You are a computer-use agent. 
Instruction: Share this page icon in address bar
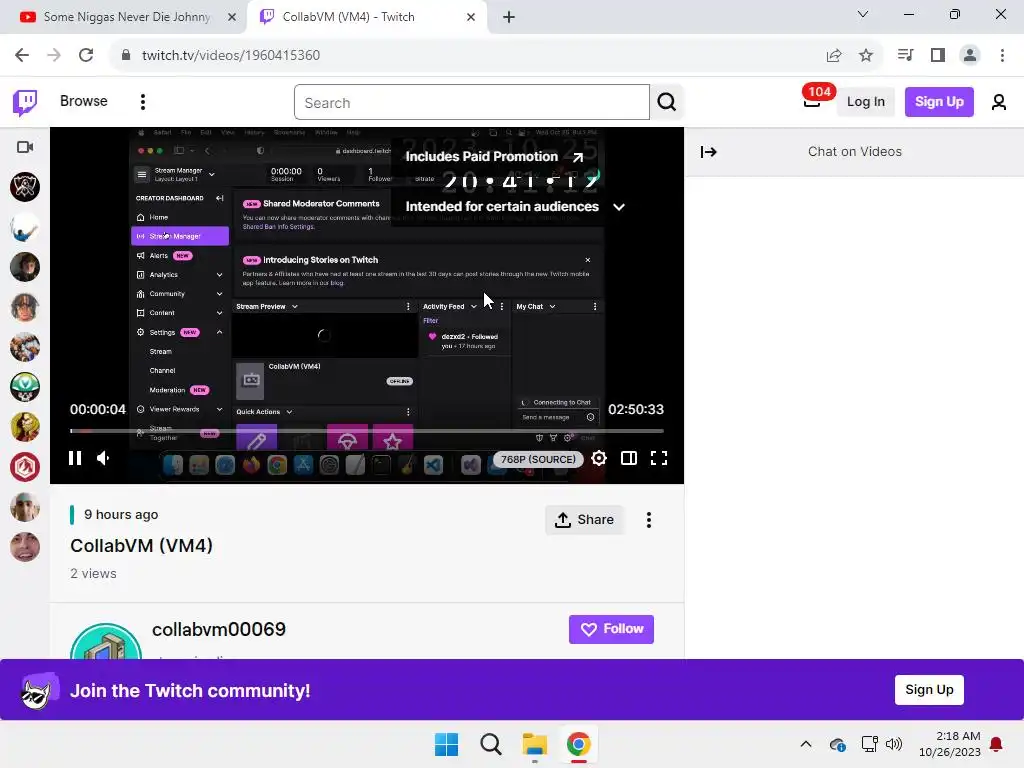[833, 56]
